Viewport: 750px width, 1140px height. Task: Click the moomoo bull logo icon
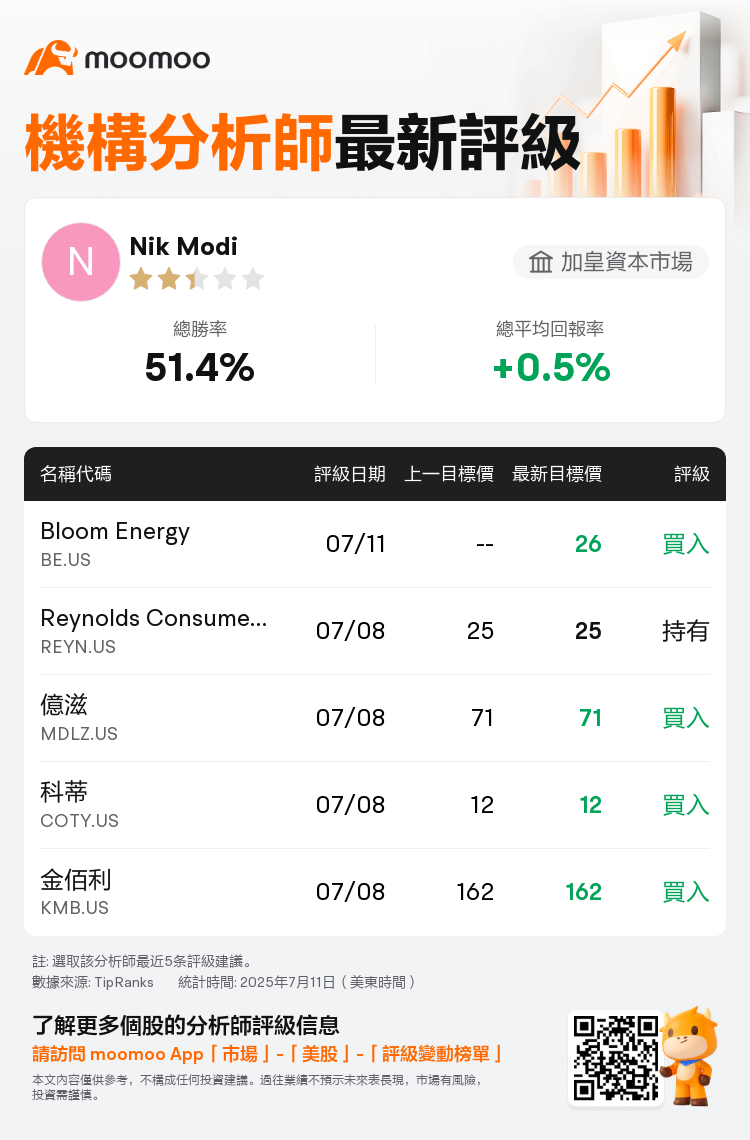point(51,57)
